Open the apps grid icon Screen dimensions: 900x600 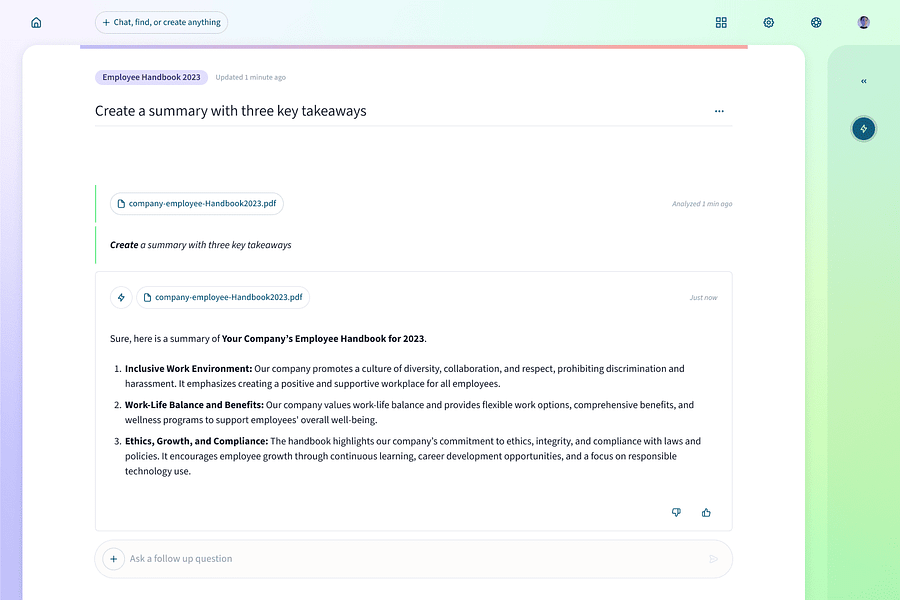point(721,21)
